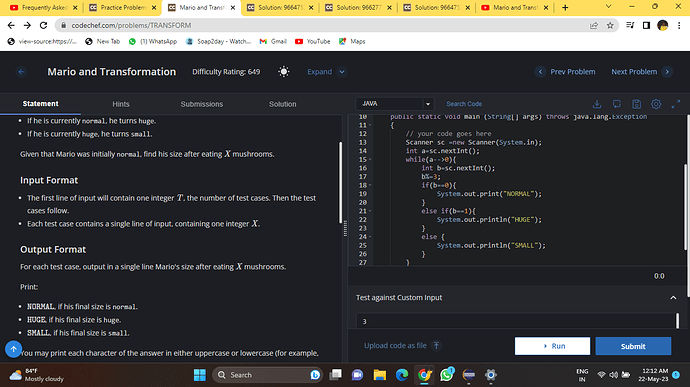Image resolution: width=690 pixels, height=387 pixels.
Task: Click the browser forward arrow
Action: pos(27,26)
